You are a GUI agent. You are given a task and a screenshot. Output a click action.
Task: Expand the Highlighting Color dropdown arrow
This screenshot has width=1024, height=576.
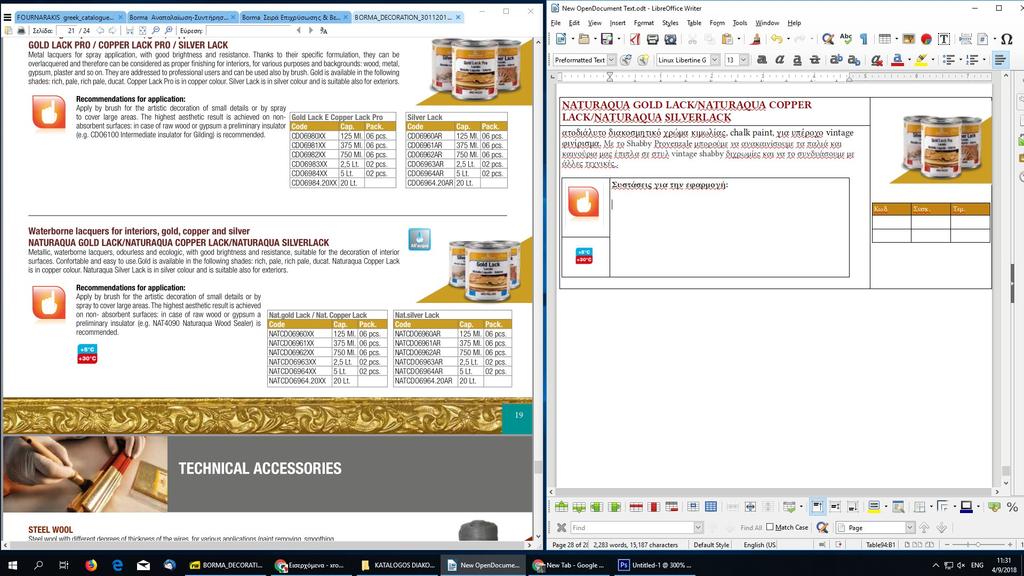pos(932,60)
